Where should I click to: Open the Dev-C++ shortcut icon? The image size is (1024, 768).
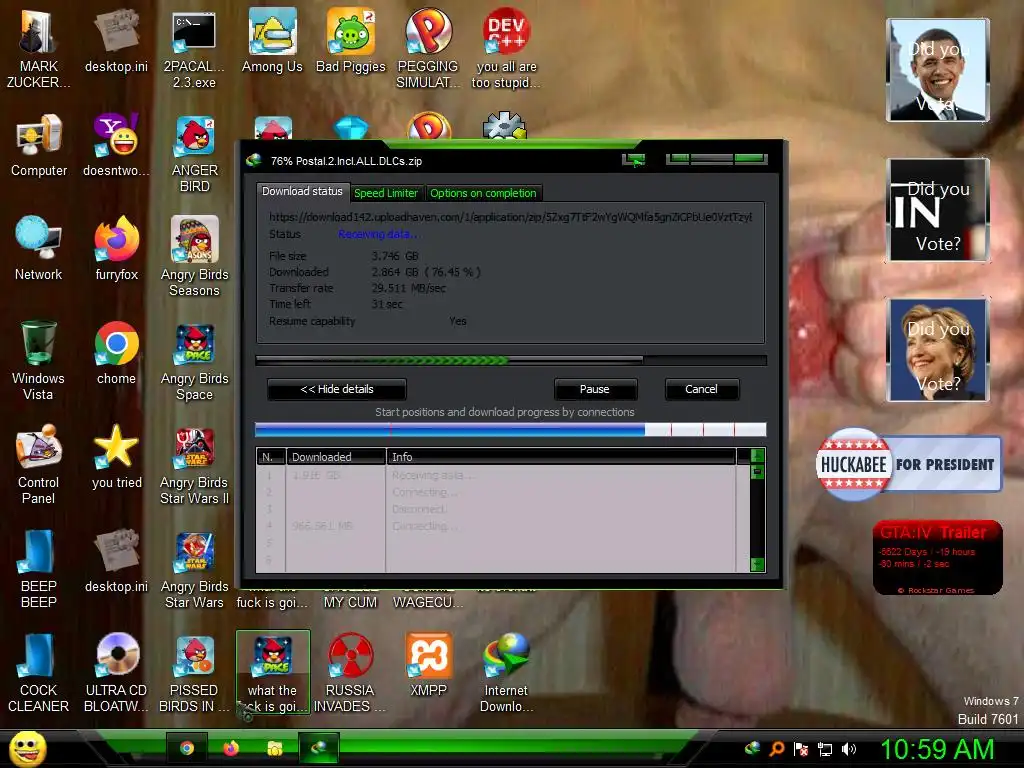(506, 49)
